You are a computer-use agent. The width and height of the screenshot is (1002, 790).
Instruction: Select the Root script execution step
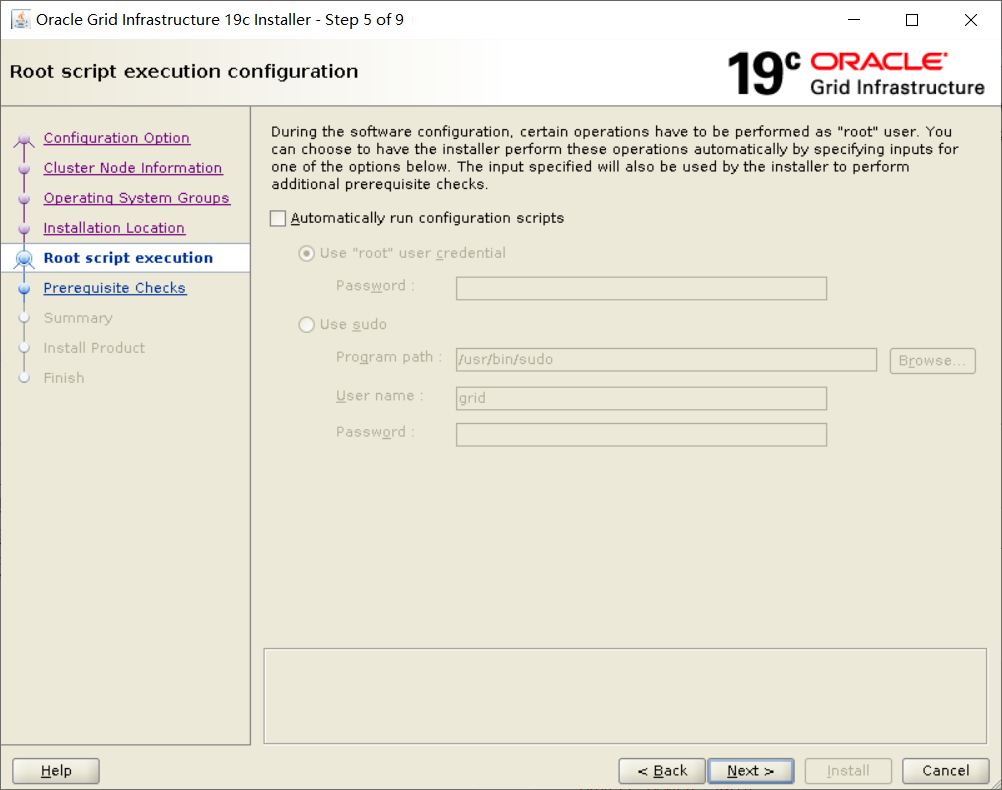pos(128,258)
